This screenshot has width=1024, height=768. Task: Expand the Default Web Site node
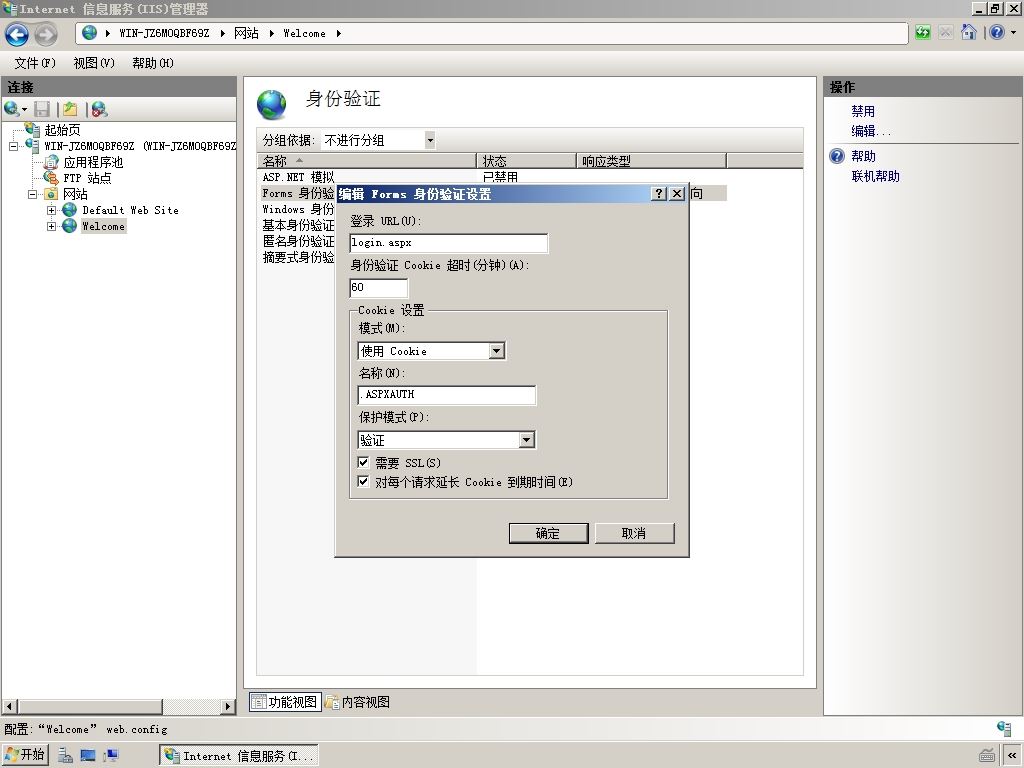pyautogui.click(x=52, y=210)
